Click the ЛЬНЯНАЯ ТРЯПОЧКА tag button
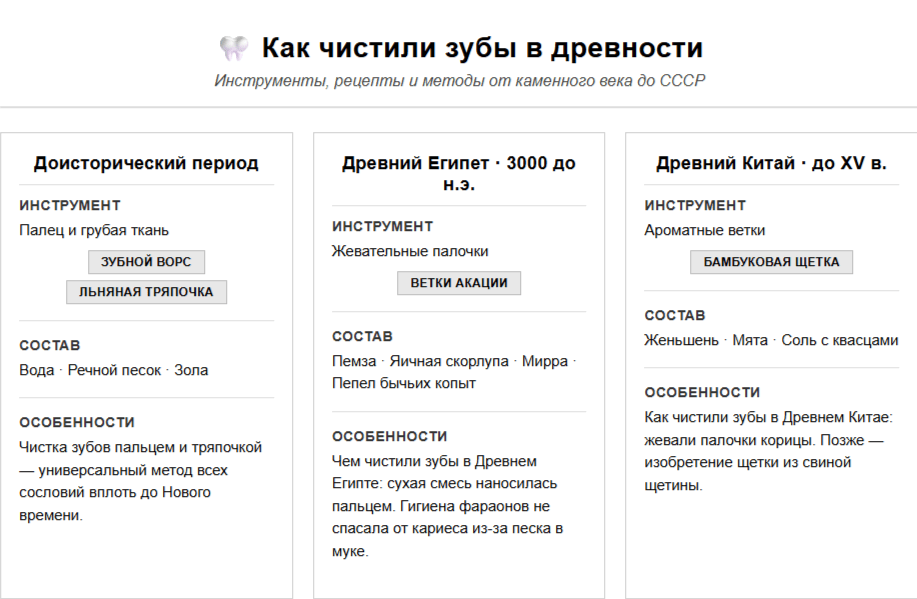Screen dimensions: 917x599 coord(146,292)
